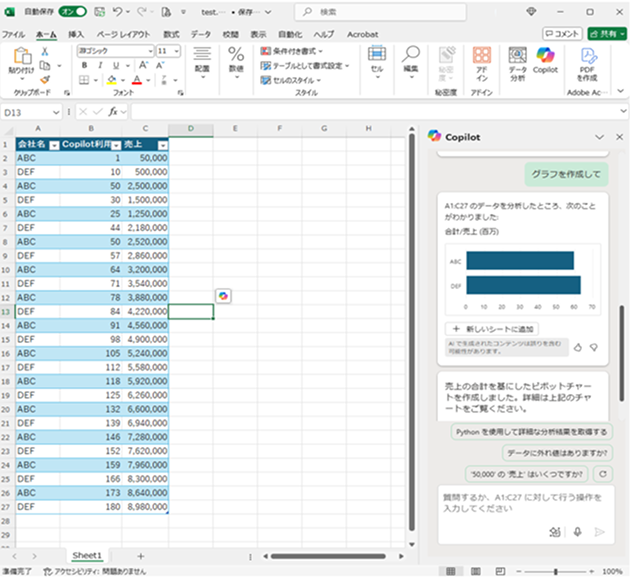This screenshot has width=630, height=578.
Task: Open the Copilot利用 column filter dropdown
Action: coord(116,145)
